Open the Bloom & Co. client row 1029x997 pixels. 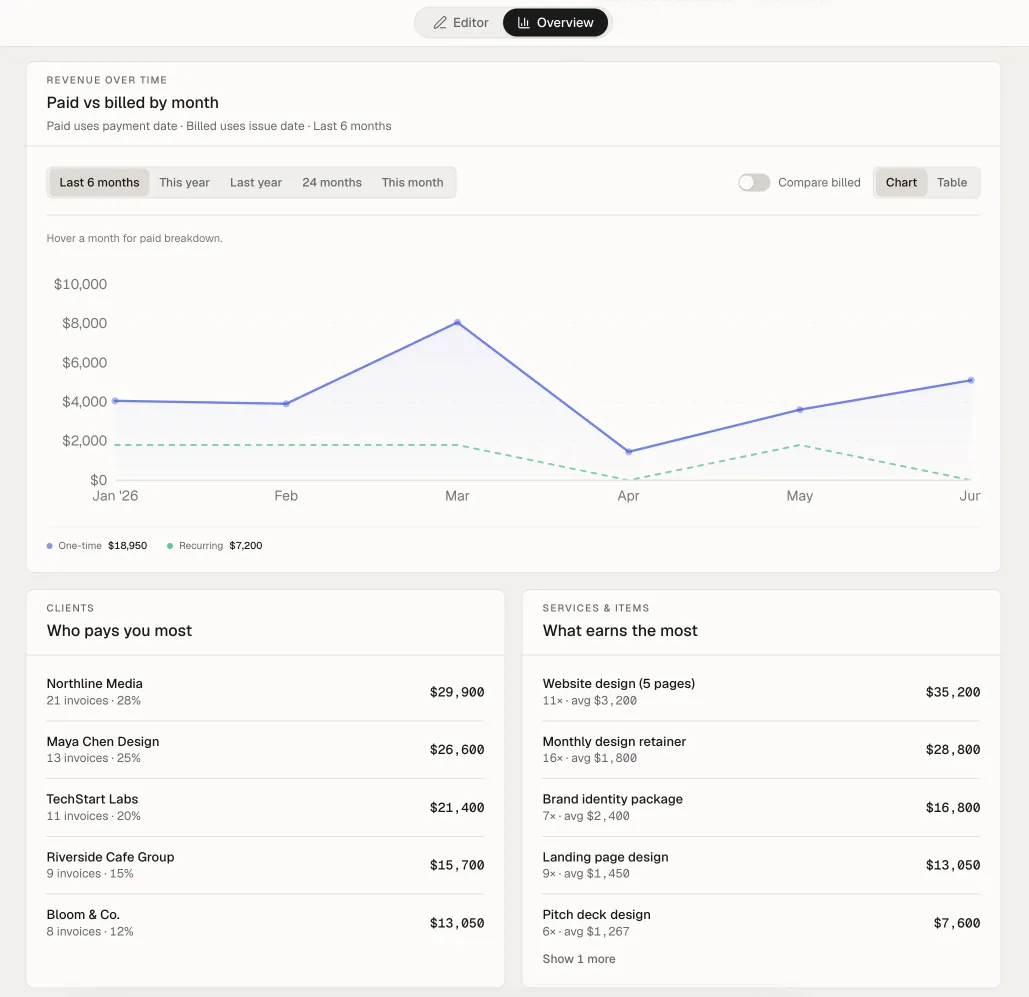coord(265,923)
